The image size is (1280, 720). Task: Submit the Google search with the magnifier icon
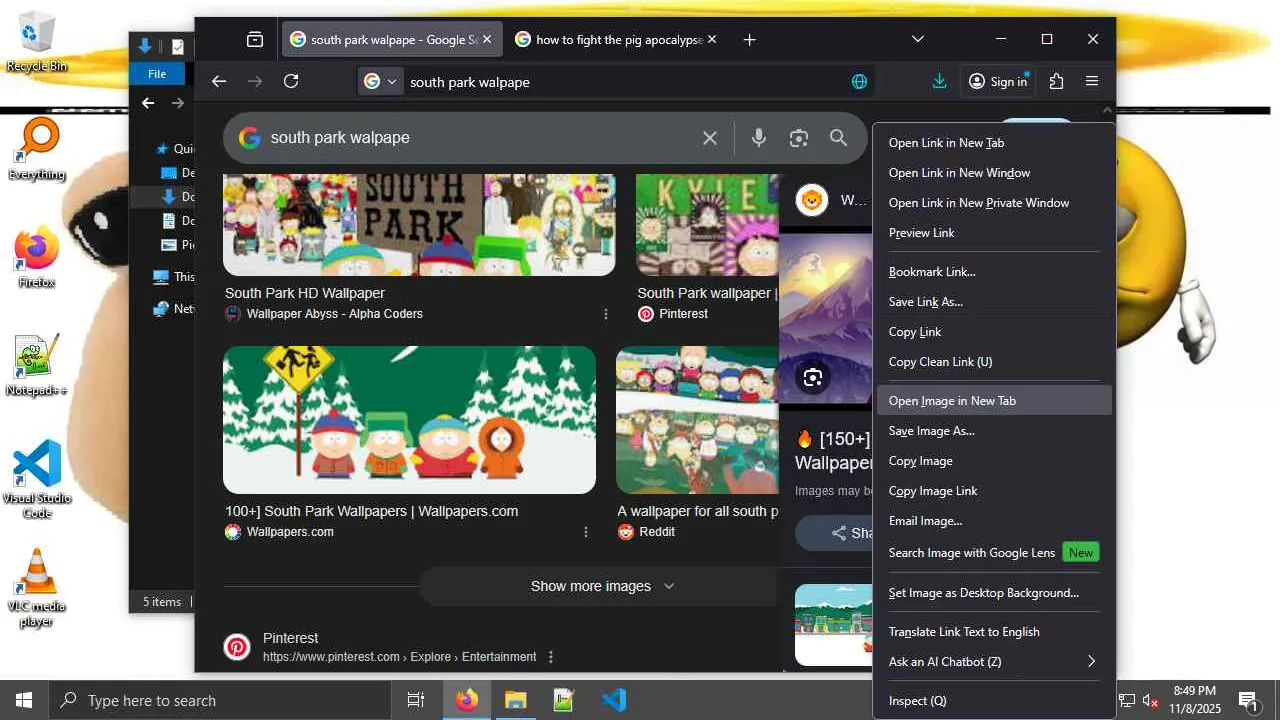(838, 138)
